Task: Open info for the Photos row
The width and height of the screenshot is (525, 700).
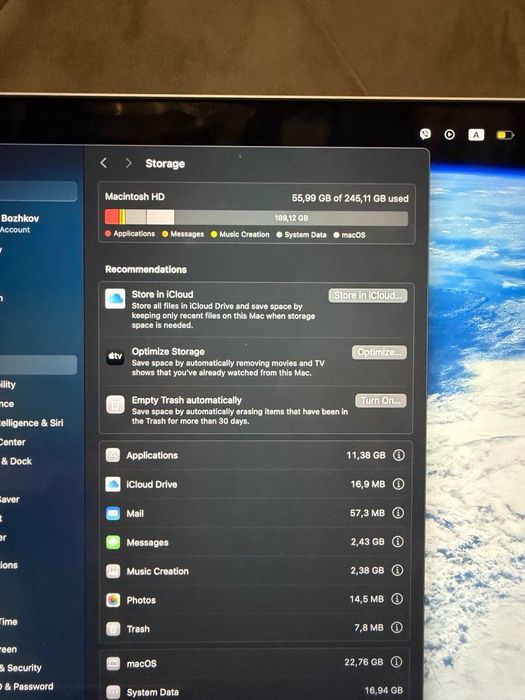Action: 397,599
